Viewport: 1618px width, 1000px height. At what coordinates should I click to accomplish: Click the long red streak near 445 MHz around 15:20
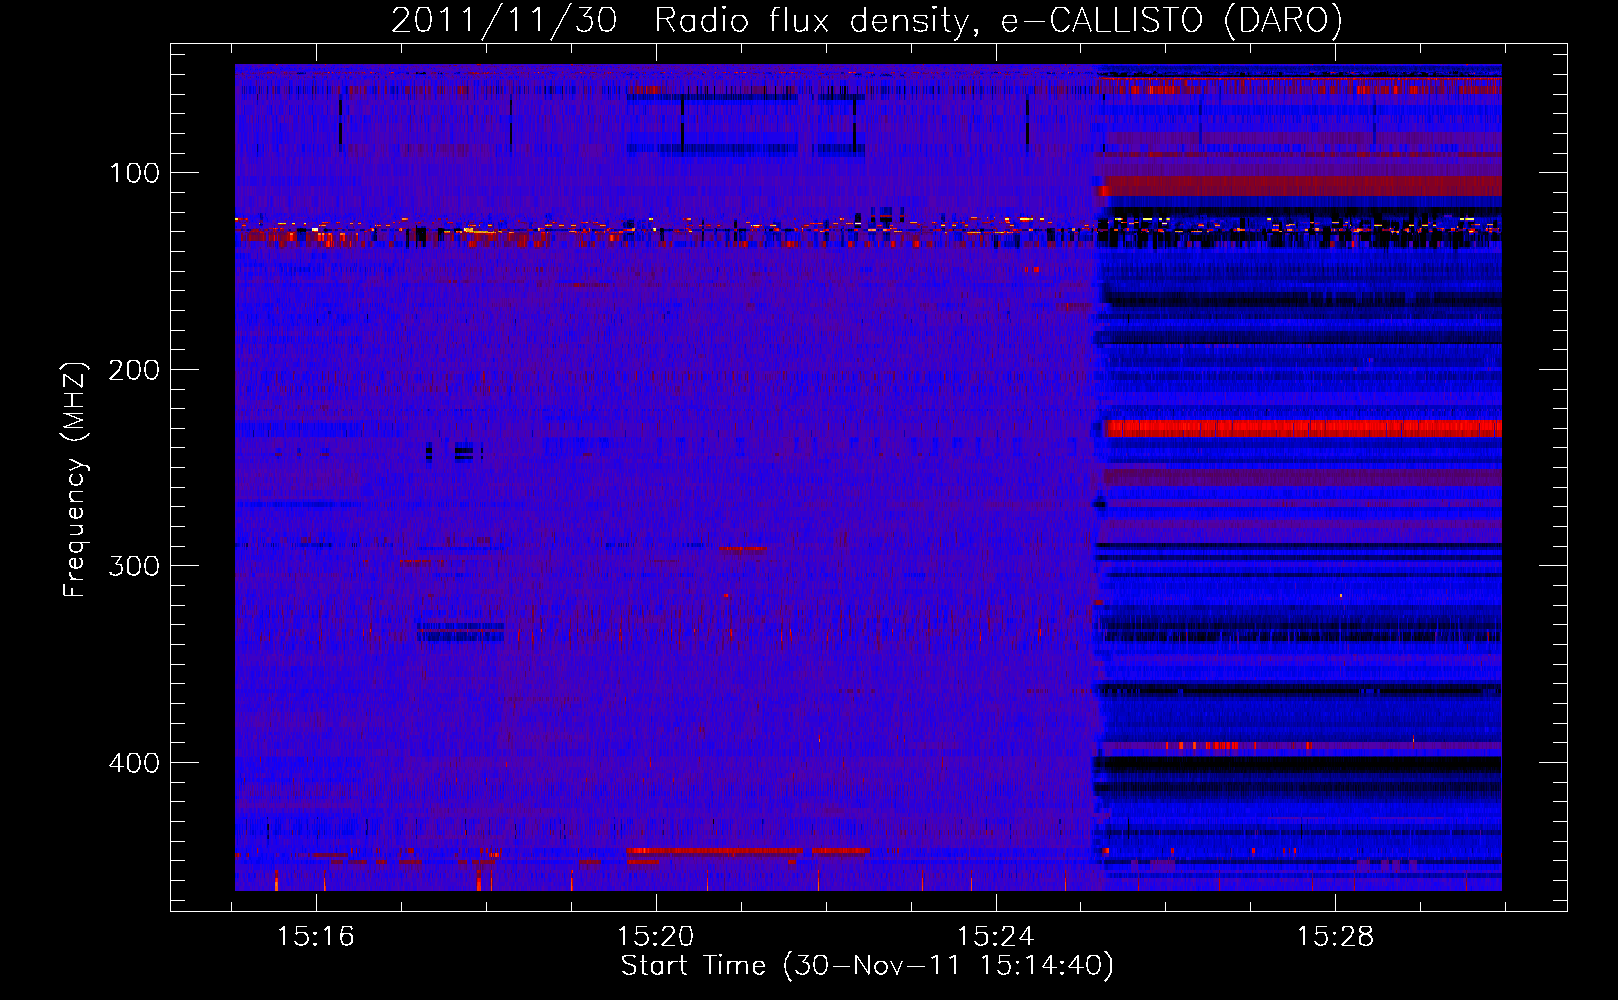click(x=713, y=851)
